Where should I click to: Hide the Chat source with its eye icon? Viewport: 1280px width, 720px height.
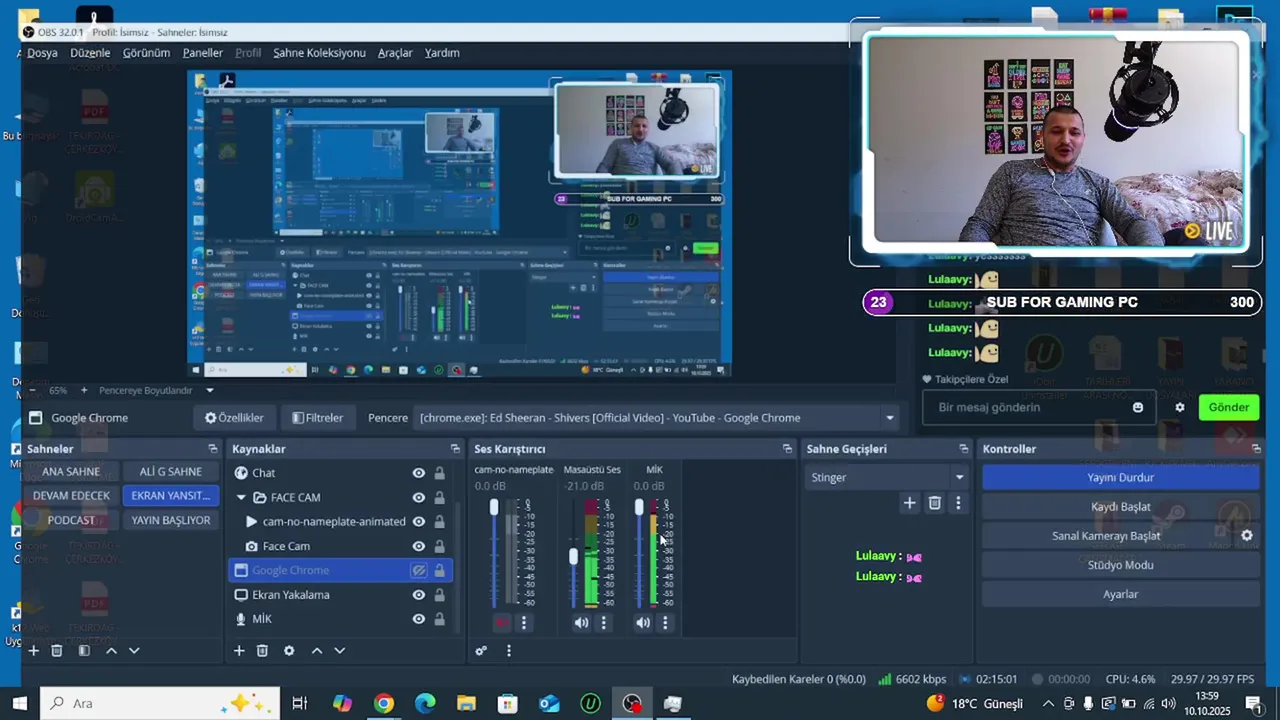point(419,473)
